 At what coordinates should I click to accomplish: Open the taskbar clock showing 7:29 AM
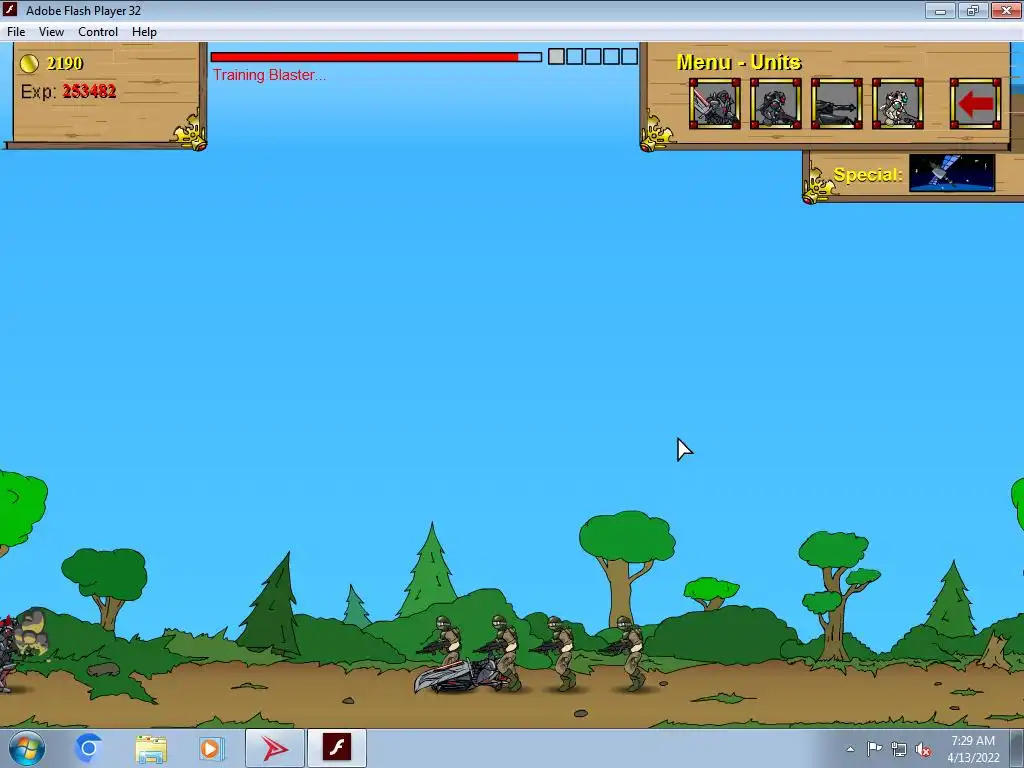click(973, 749)
